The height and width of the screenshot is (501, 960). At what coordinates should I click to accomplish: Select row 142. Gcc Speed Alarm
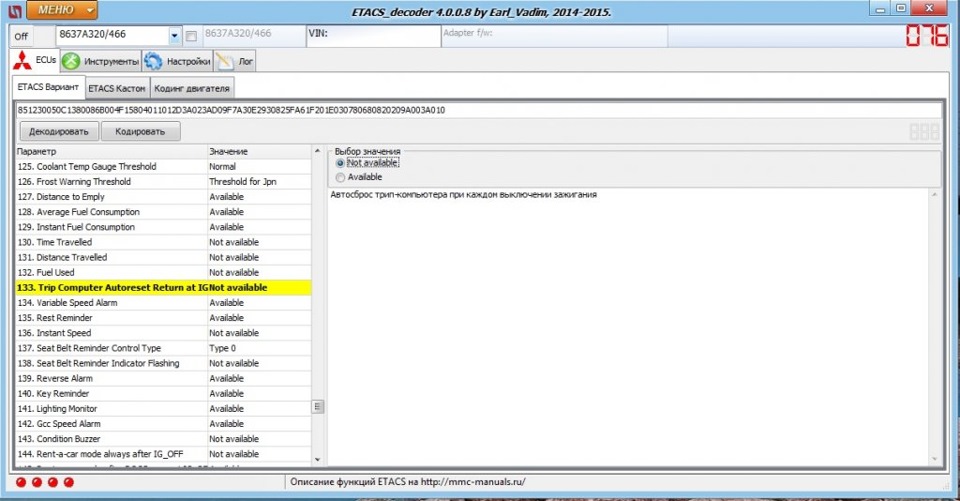click(163, 424)
